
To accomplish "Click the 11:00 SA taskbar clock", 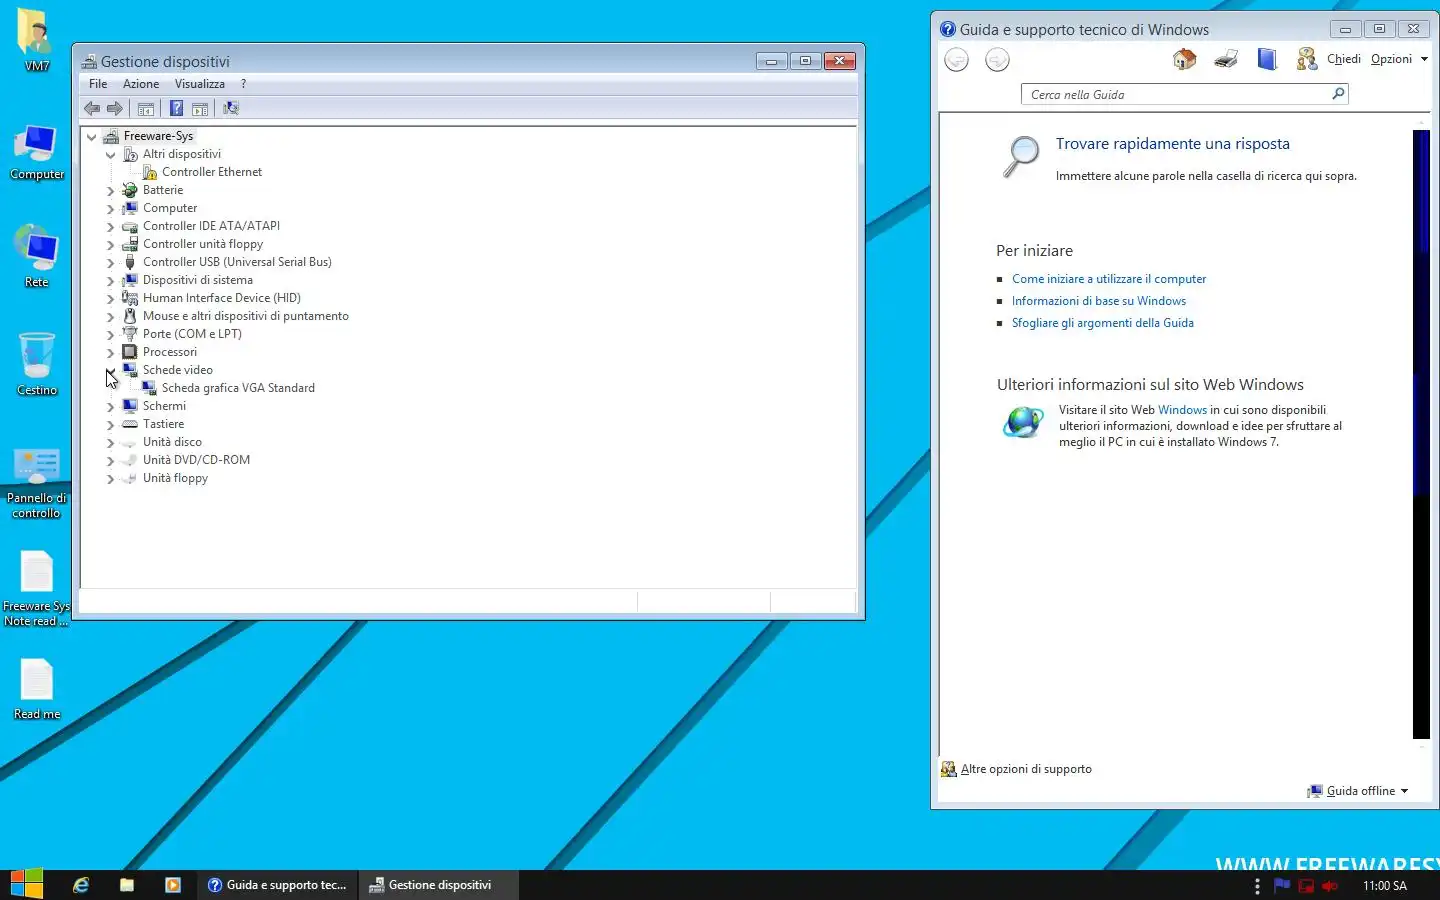I will click(1384, 886).
